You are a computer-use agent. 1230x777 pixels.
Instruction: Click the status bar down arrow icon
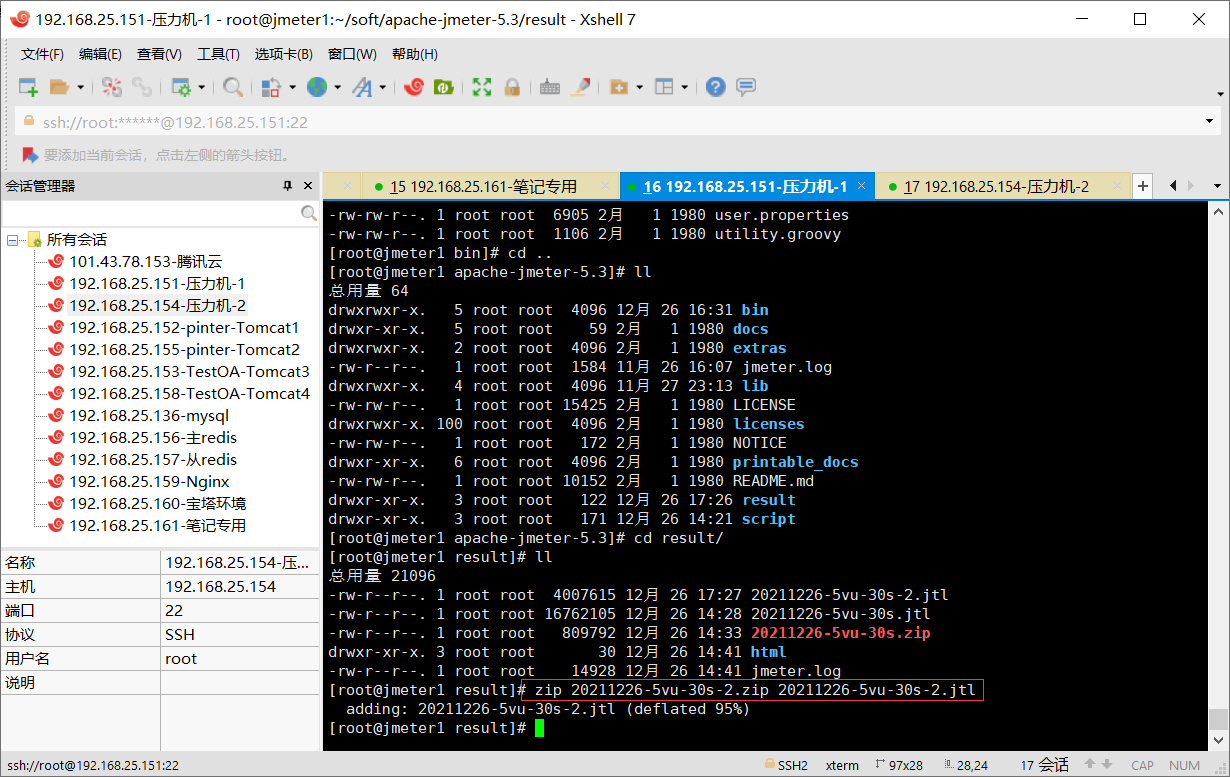point(1109,765)
